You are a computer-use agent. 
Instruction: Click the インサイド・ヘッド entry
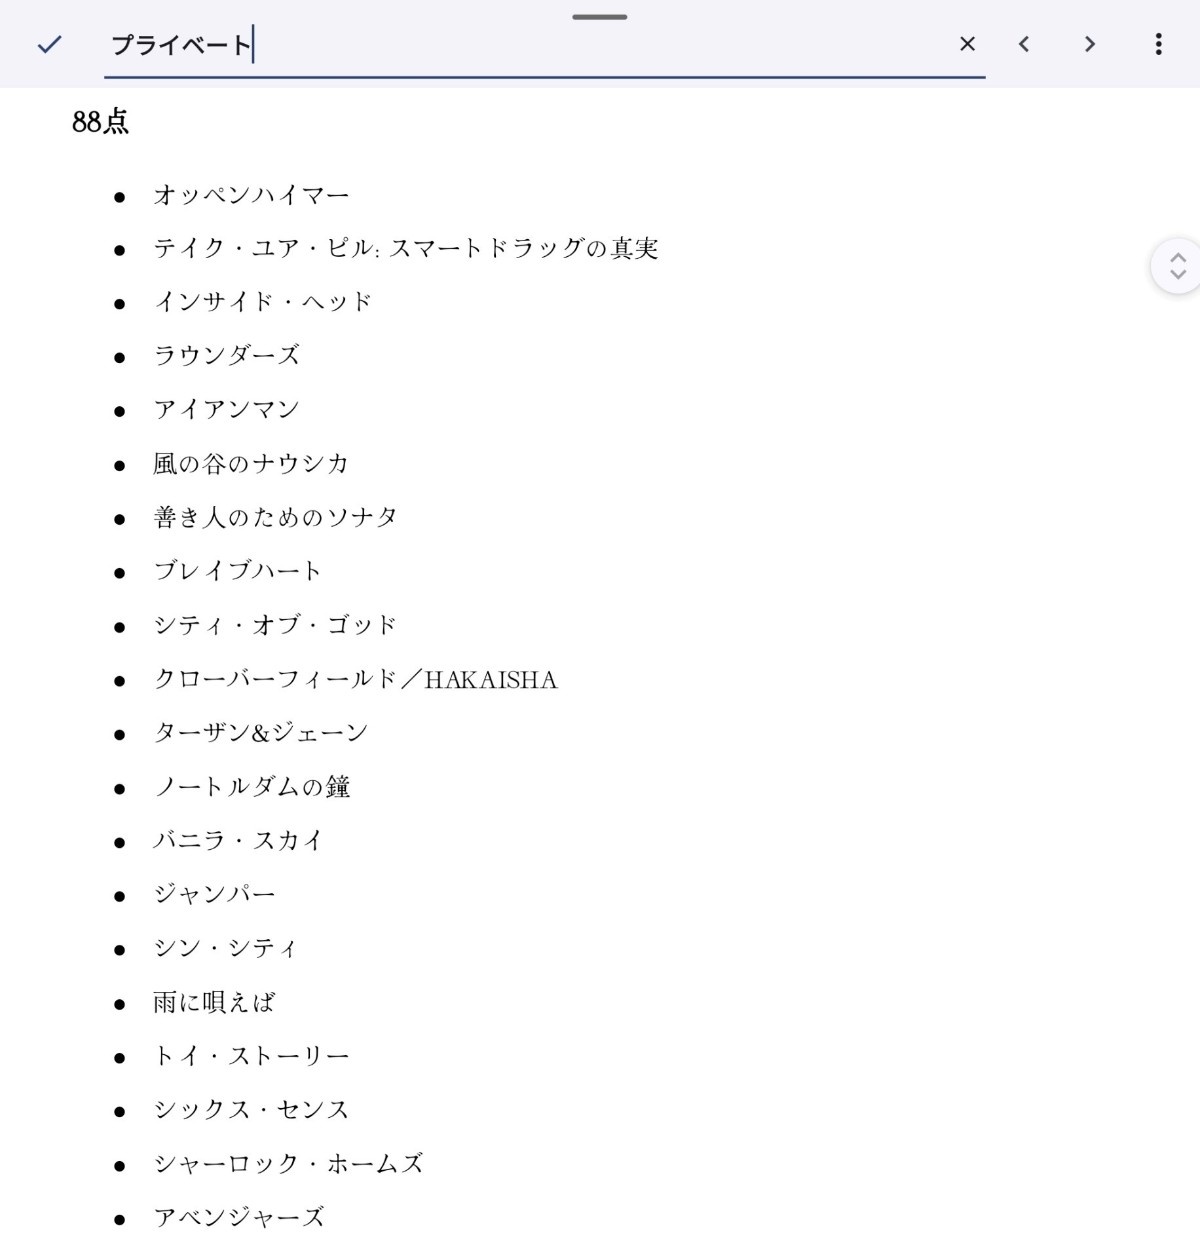click(x=263, y=302)
